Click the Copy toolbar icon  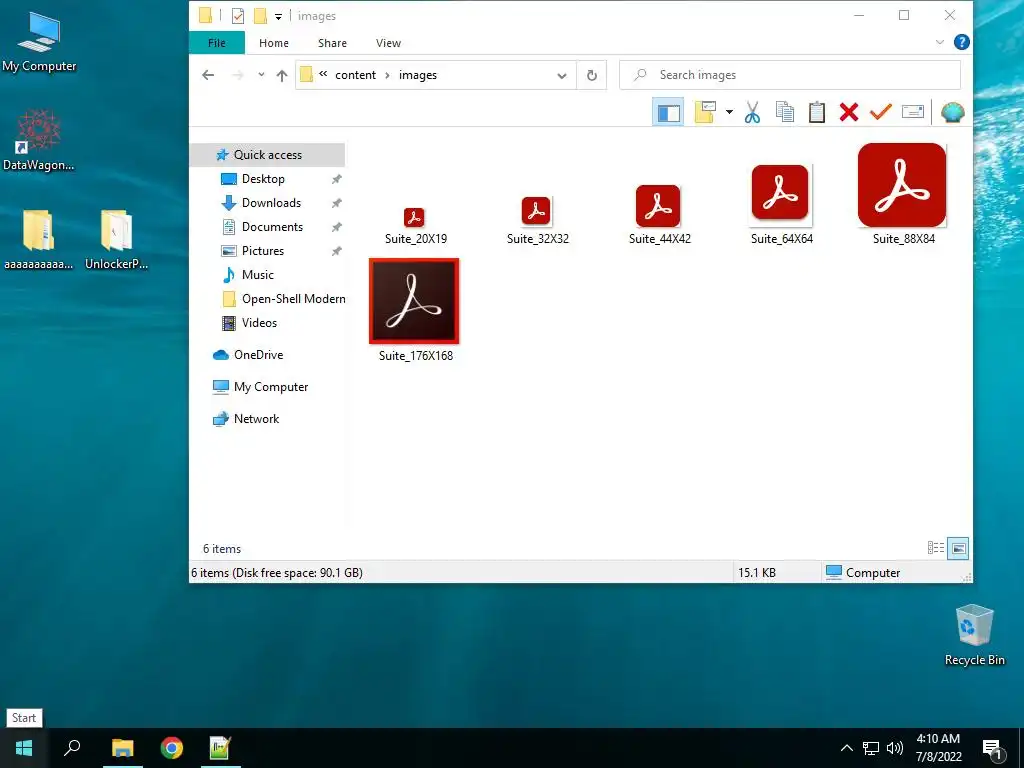click(x=784, y=112)
